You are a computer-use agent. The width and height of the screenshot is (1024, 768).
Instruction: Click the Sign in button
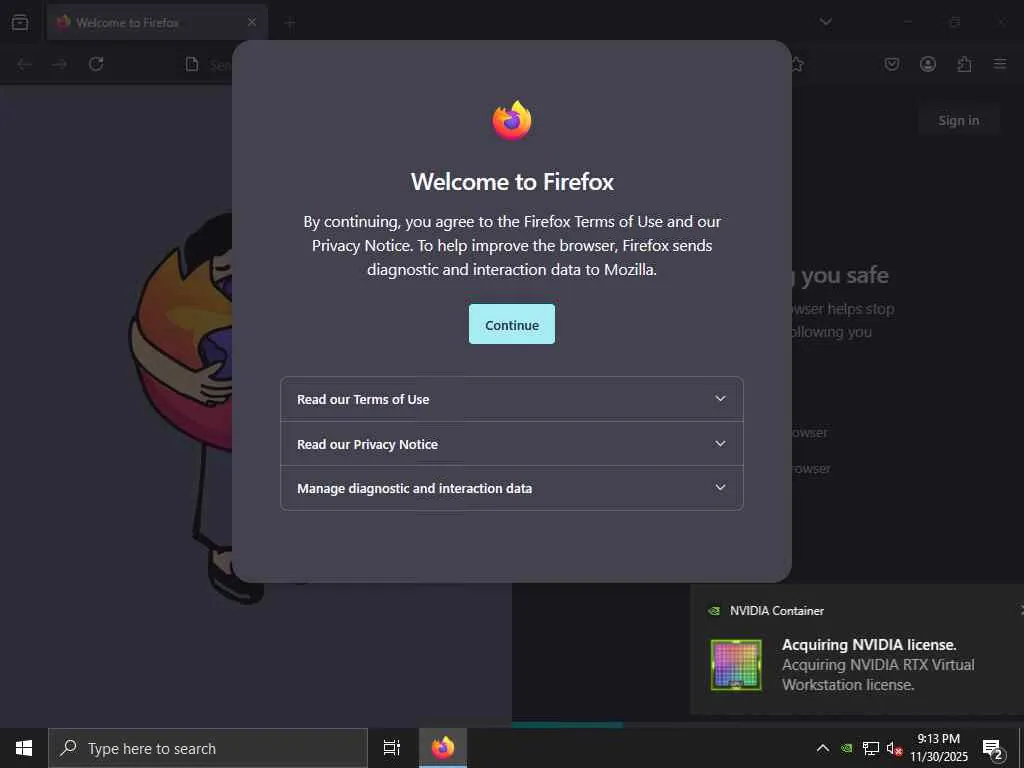click(x=958, y=120)
